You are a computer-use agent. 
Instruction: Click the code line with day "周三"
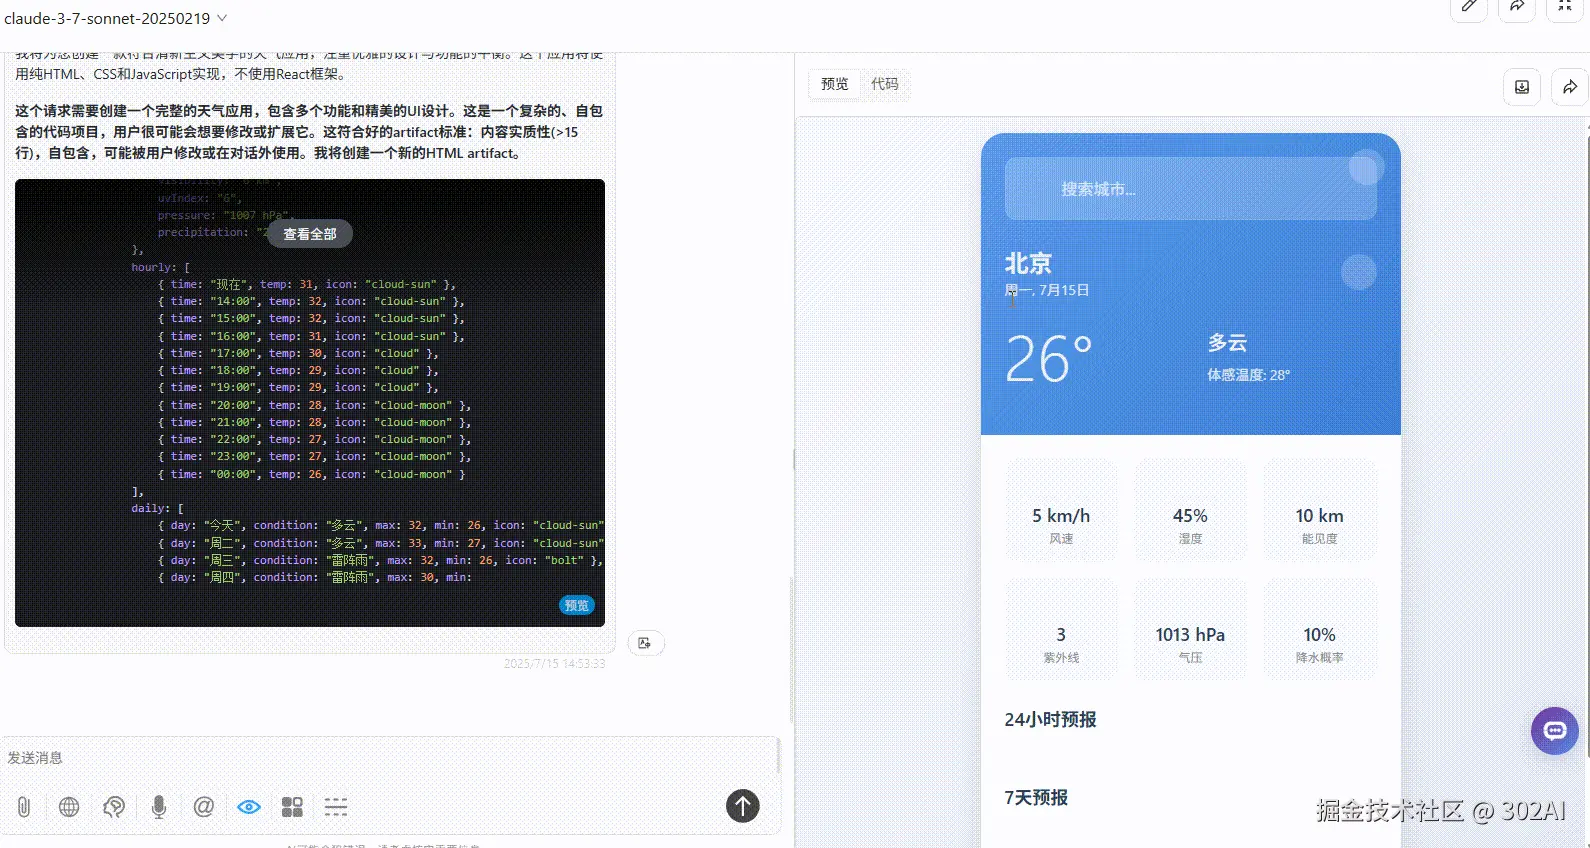(x=380, y=560)
